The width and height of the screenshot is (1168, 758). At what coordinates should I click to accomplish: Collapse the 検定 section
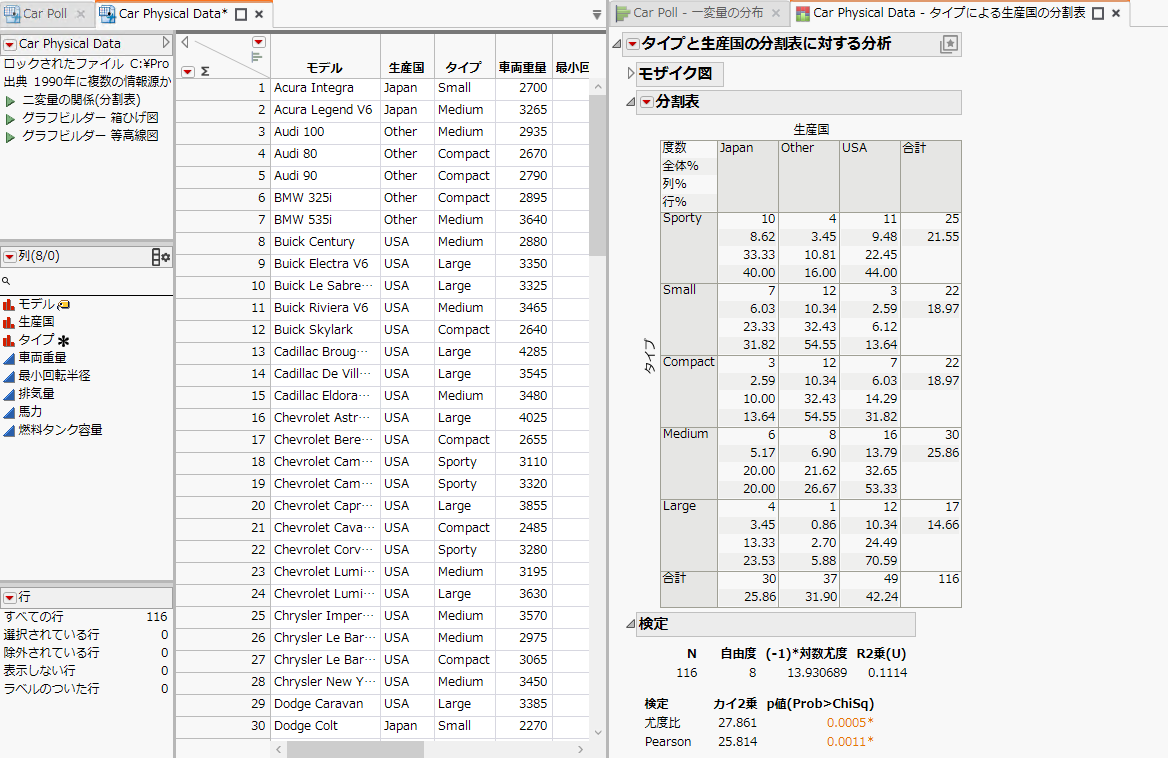pos(630,624)
